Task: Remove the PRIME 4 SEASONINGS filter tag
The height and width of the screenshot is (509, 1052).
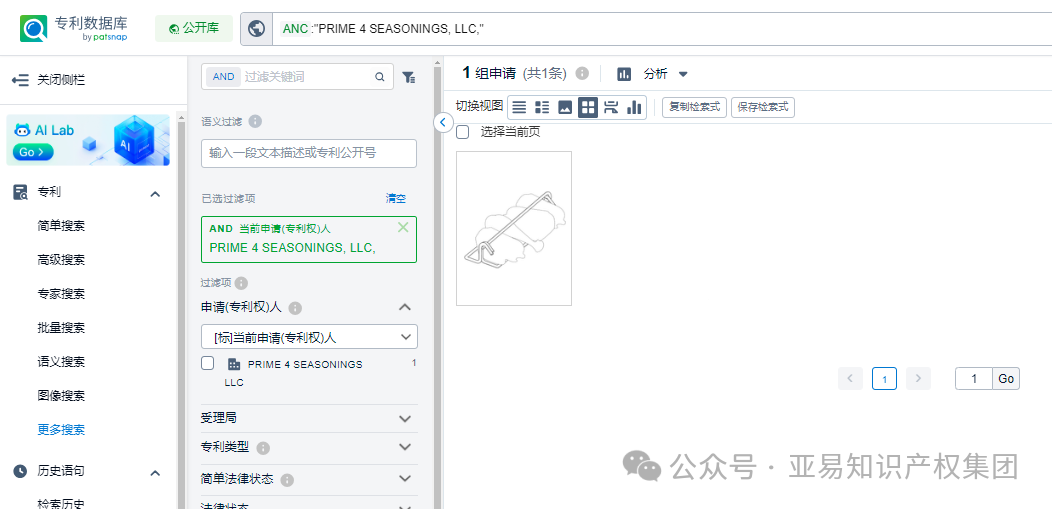Action: [403, 227]
